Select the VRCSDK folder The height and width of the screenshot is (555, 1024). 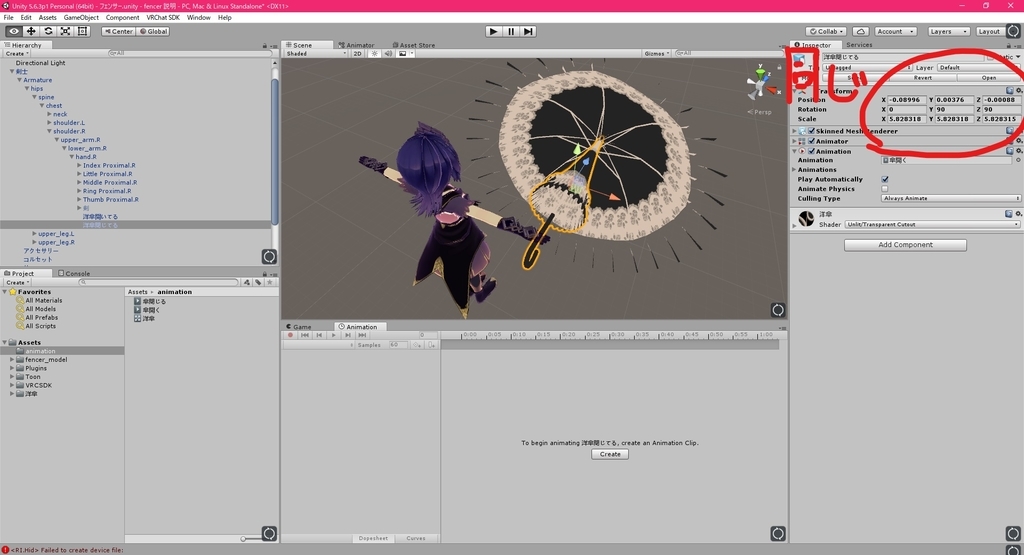click(39, 385)
